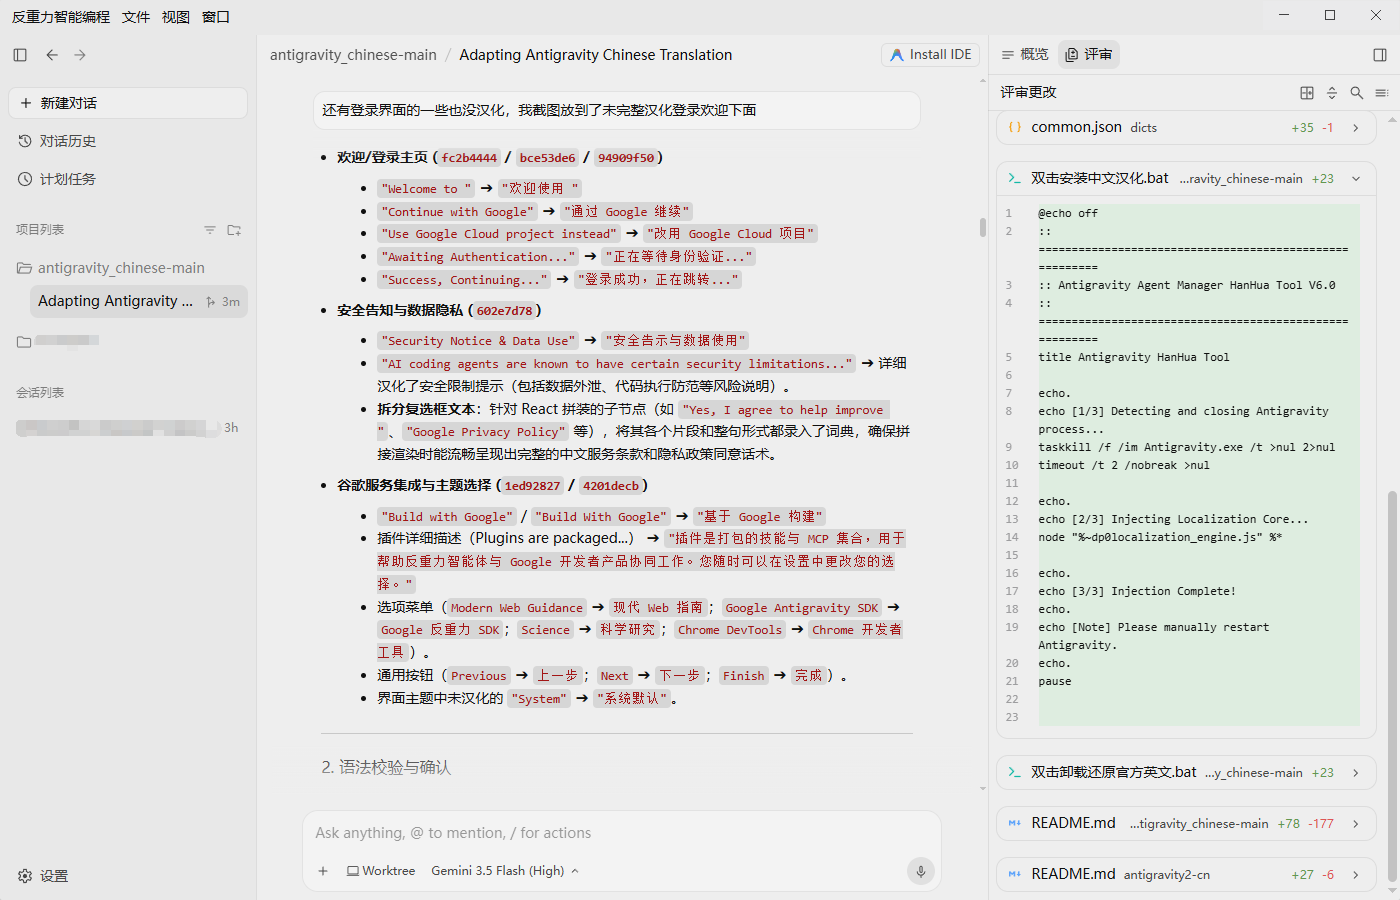Start voice input with the microphone
The image size is (1400, 900).
(921, 871)
